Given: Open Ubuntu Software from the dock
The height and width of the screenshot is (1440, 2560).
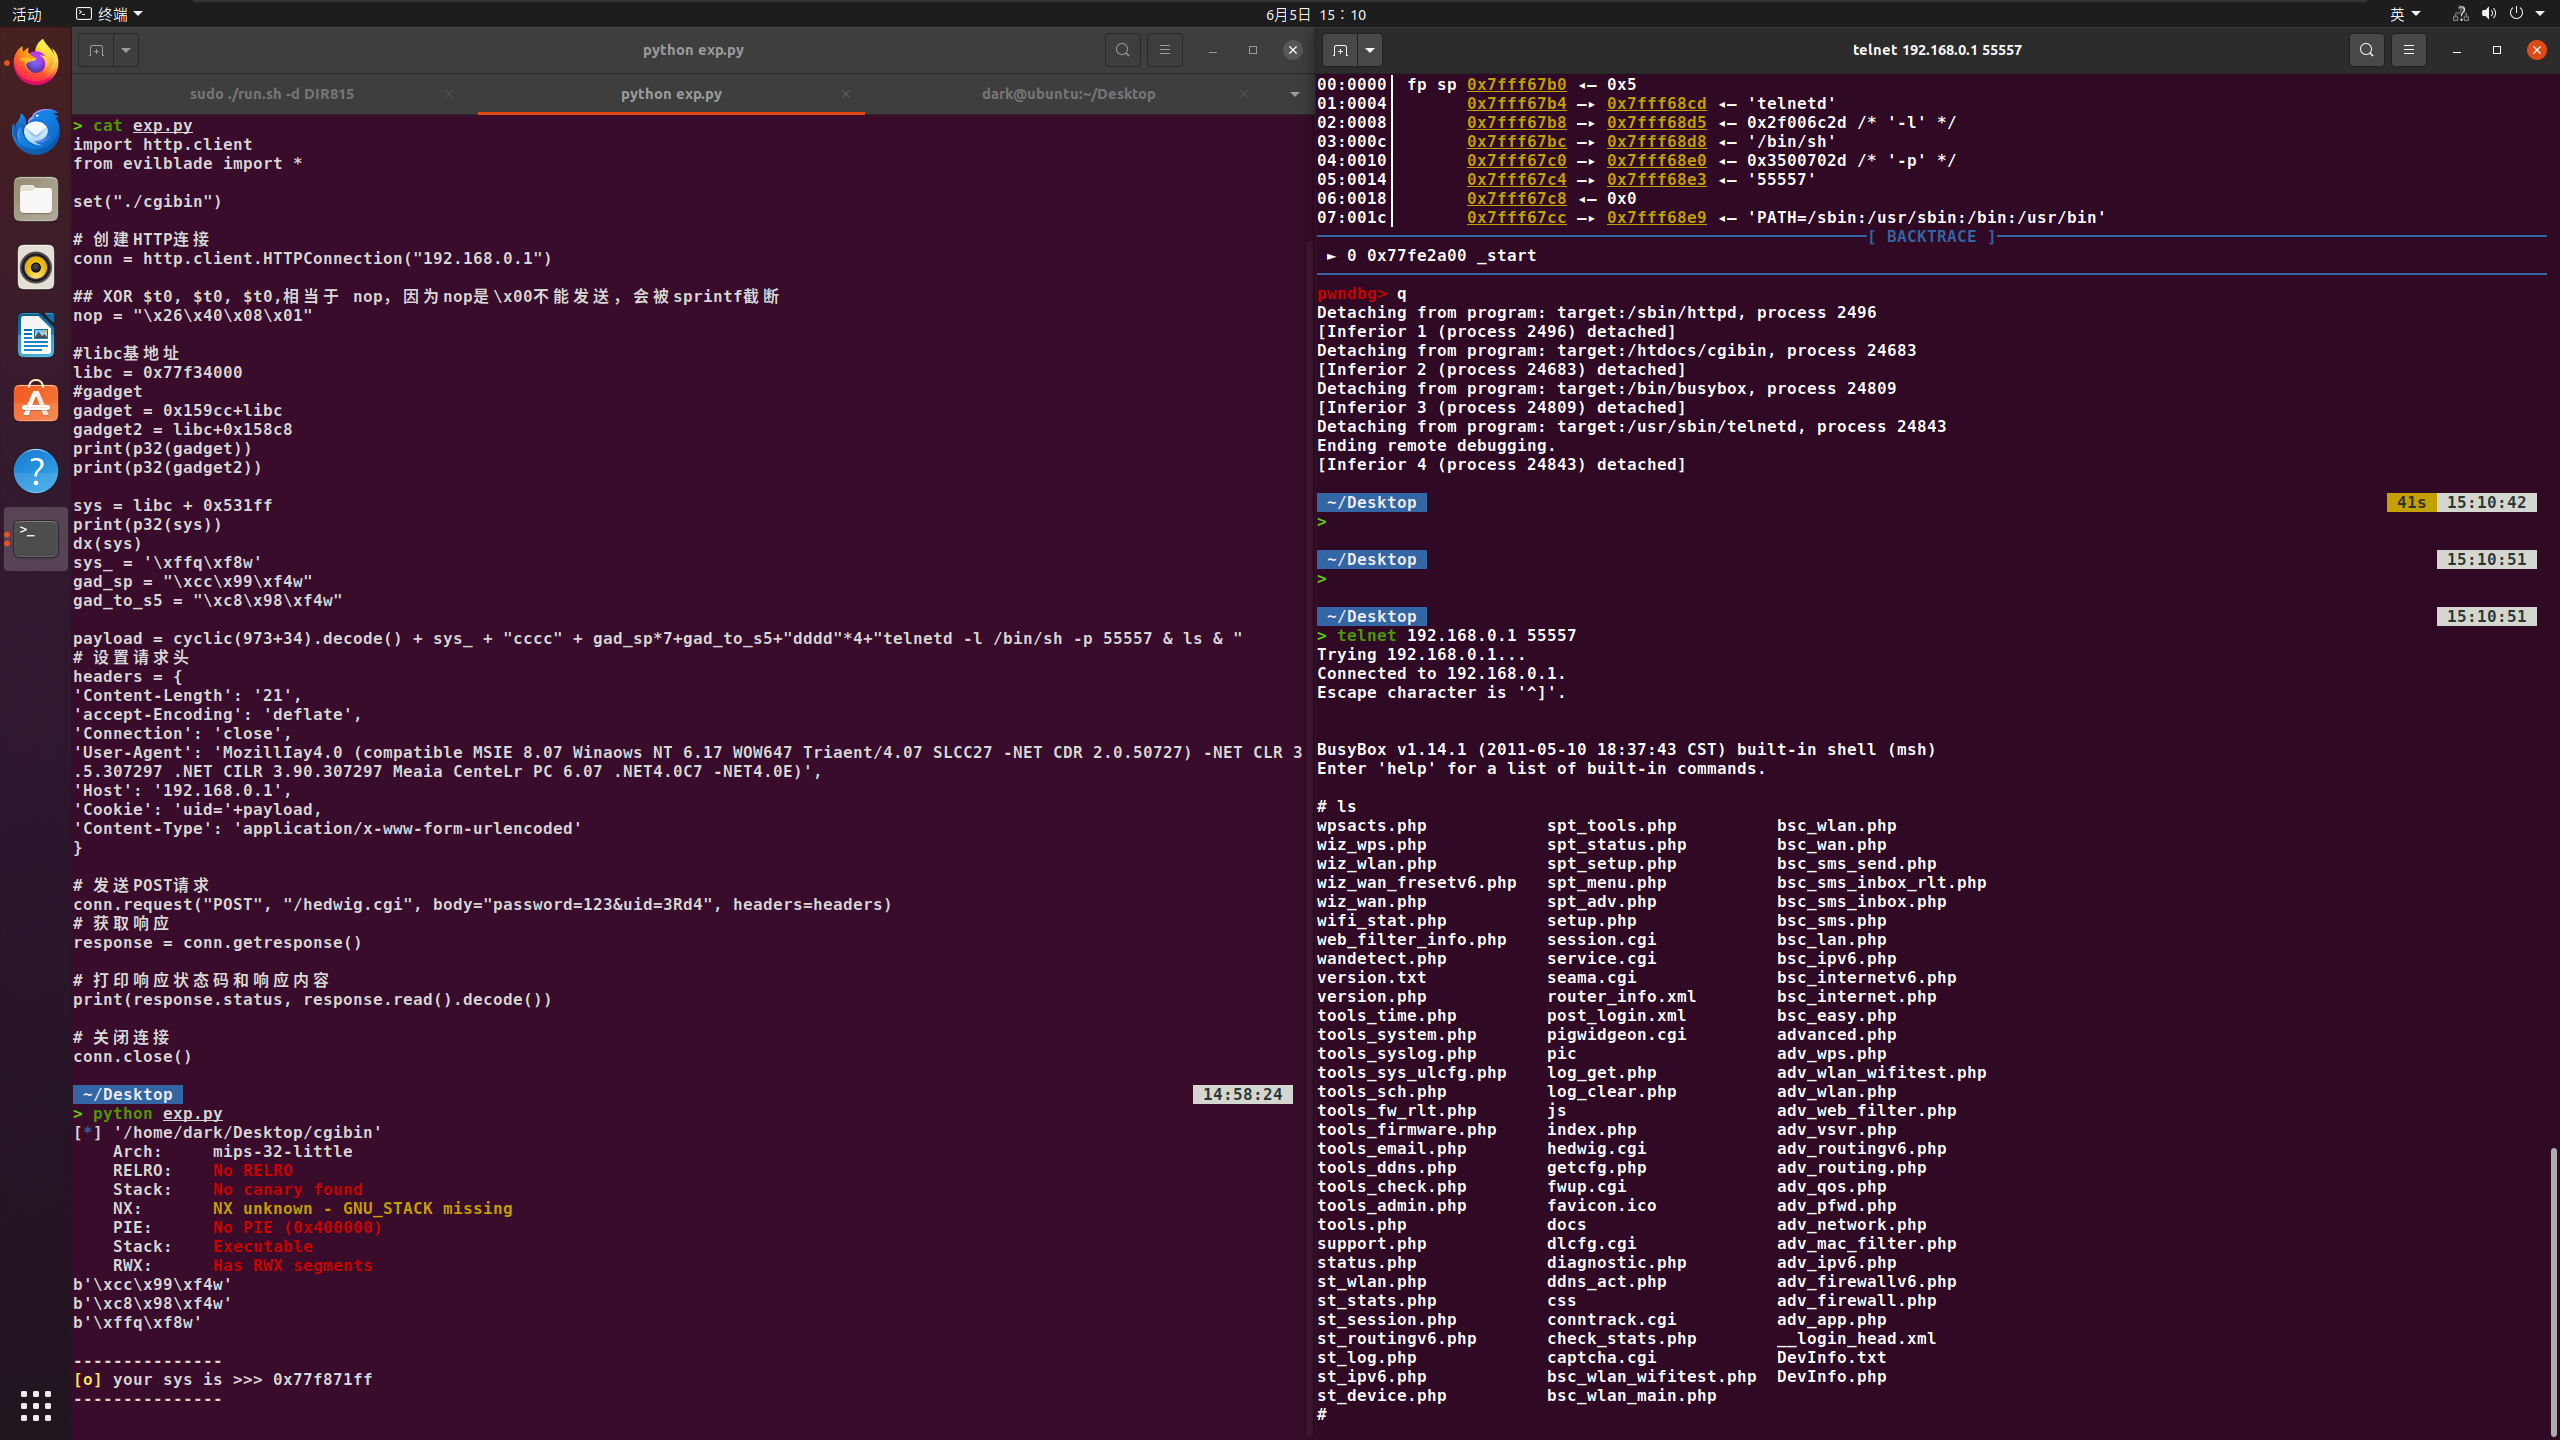Looking at the screenshot, I should [x=36, y=403].
